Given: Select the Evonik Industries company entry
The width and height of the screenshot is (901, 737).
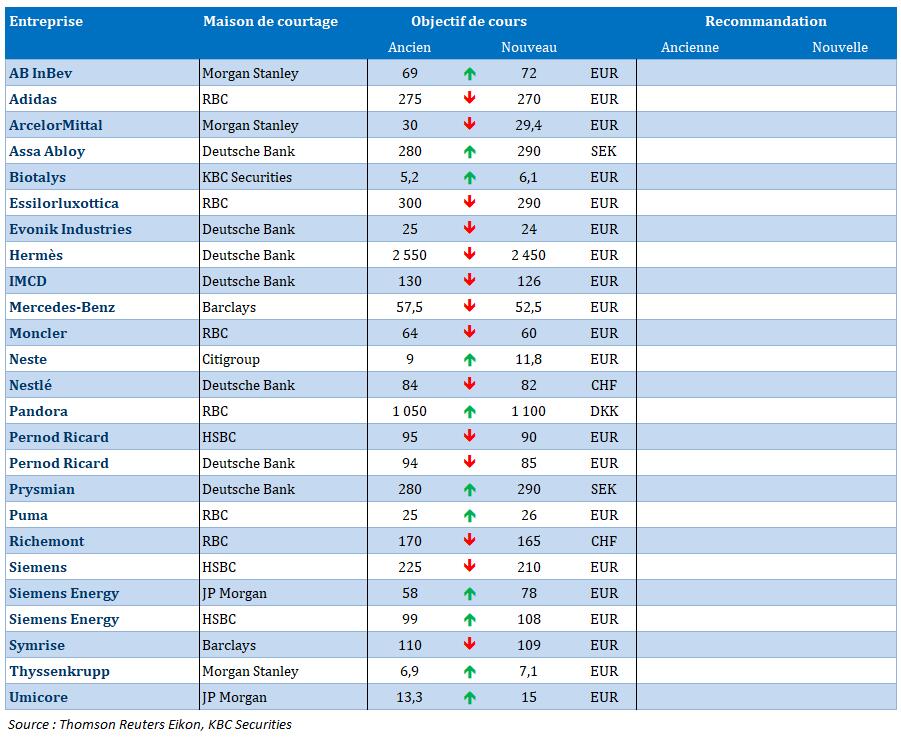Looking at the screenshot, I should point(70,229).
